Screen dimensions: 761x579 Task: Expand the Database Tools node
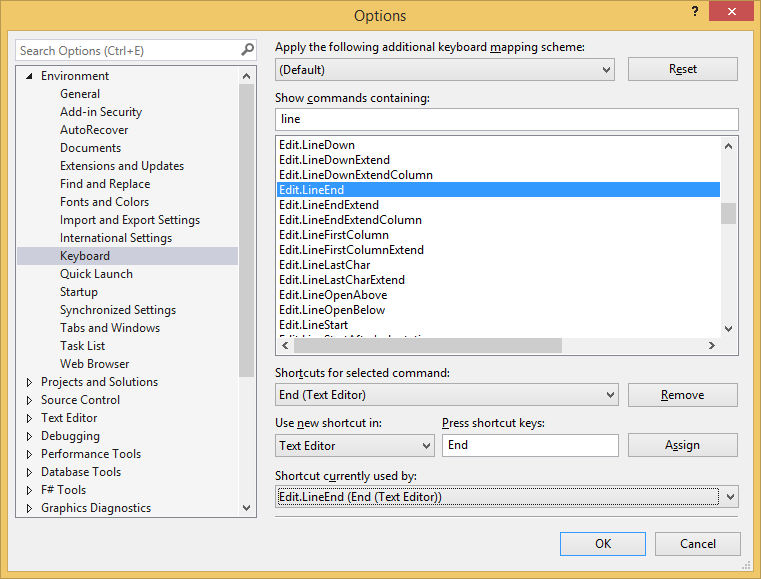(29, 472)
